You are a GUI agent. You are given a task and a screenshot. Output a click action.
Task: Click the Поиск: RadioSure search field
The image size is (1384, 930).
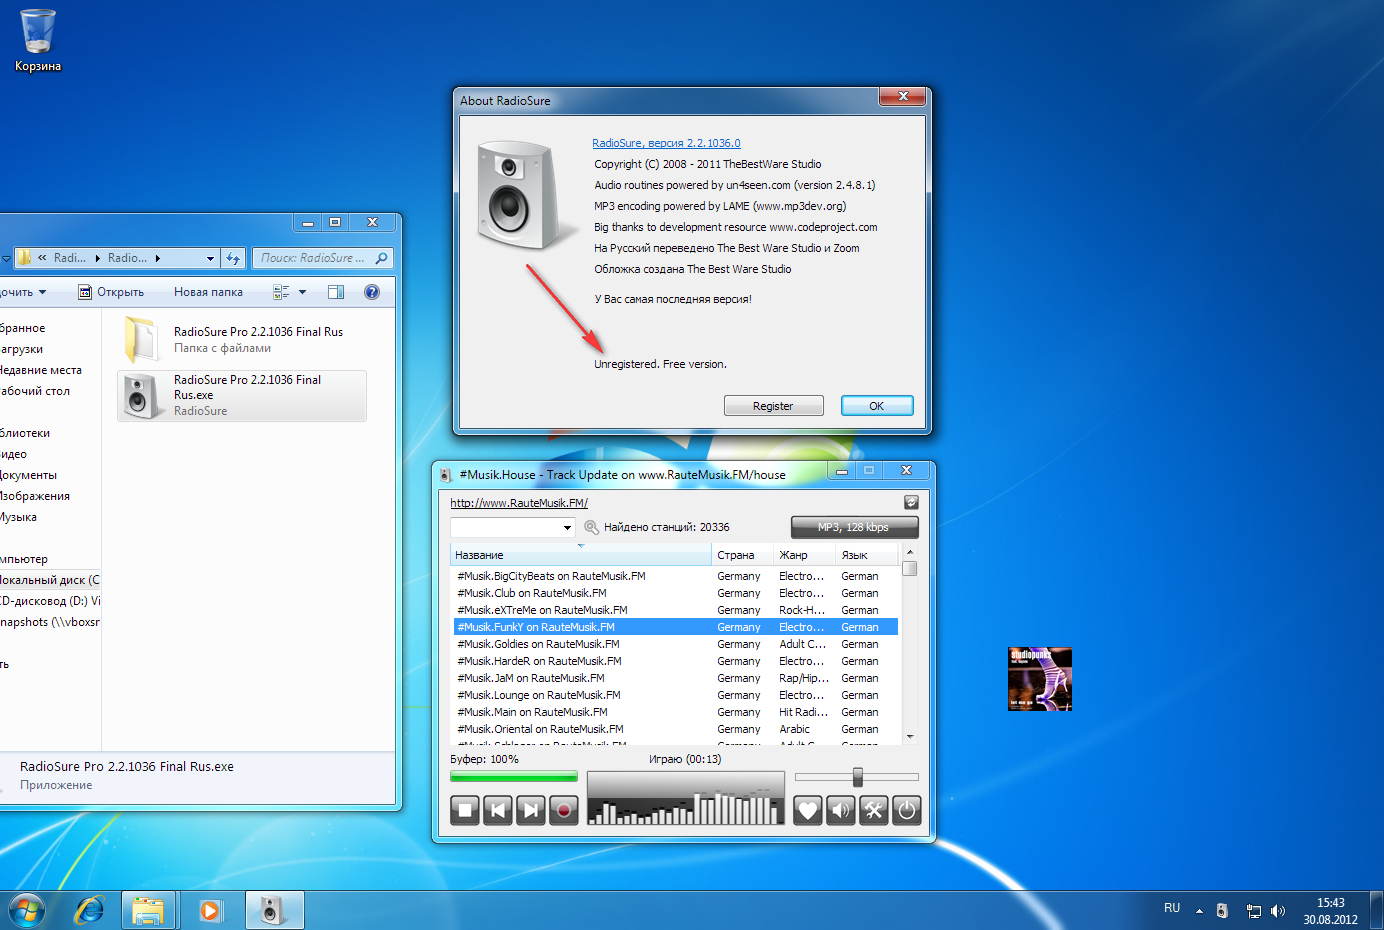point(322,258)
